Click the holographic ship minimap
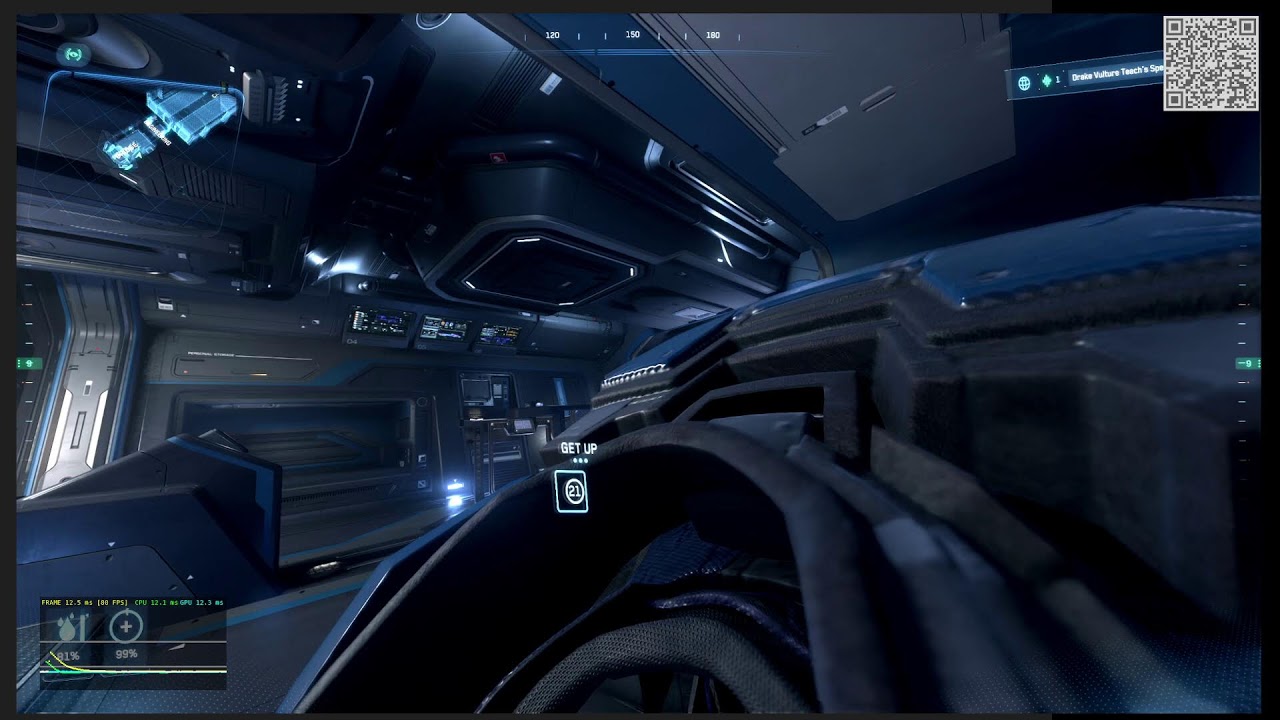 (x=172, y=127)
